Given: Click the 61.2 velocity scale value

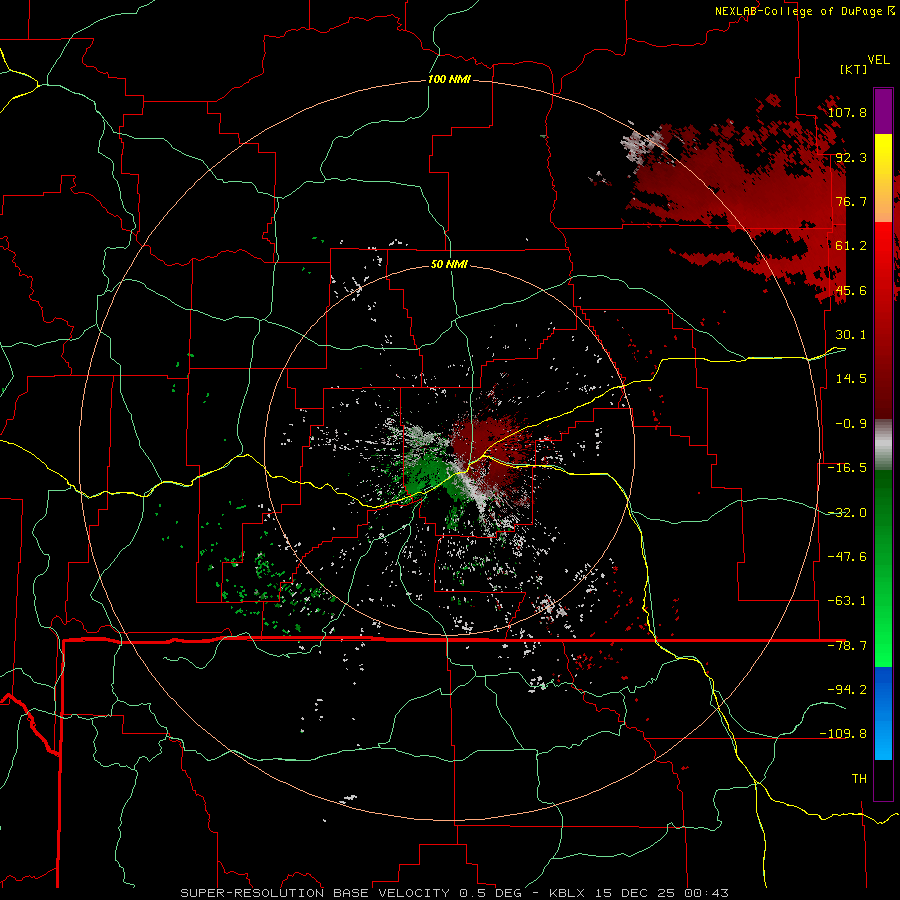Looking at the screenshot, I should point(851,246).
